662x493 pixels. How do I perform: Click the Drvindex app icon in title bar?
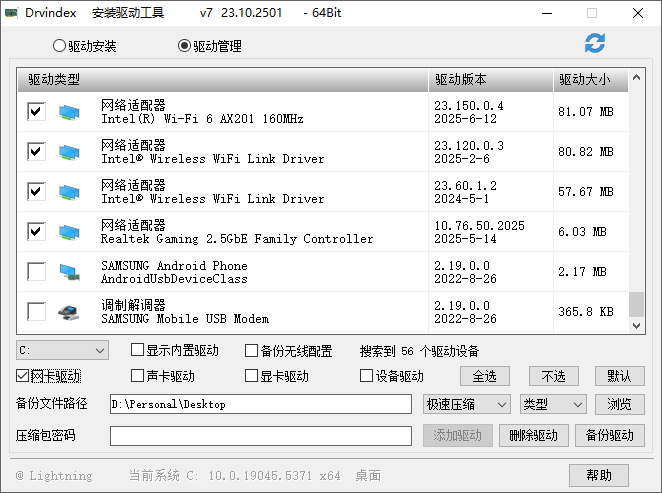click(11, 13)
